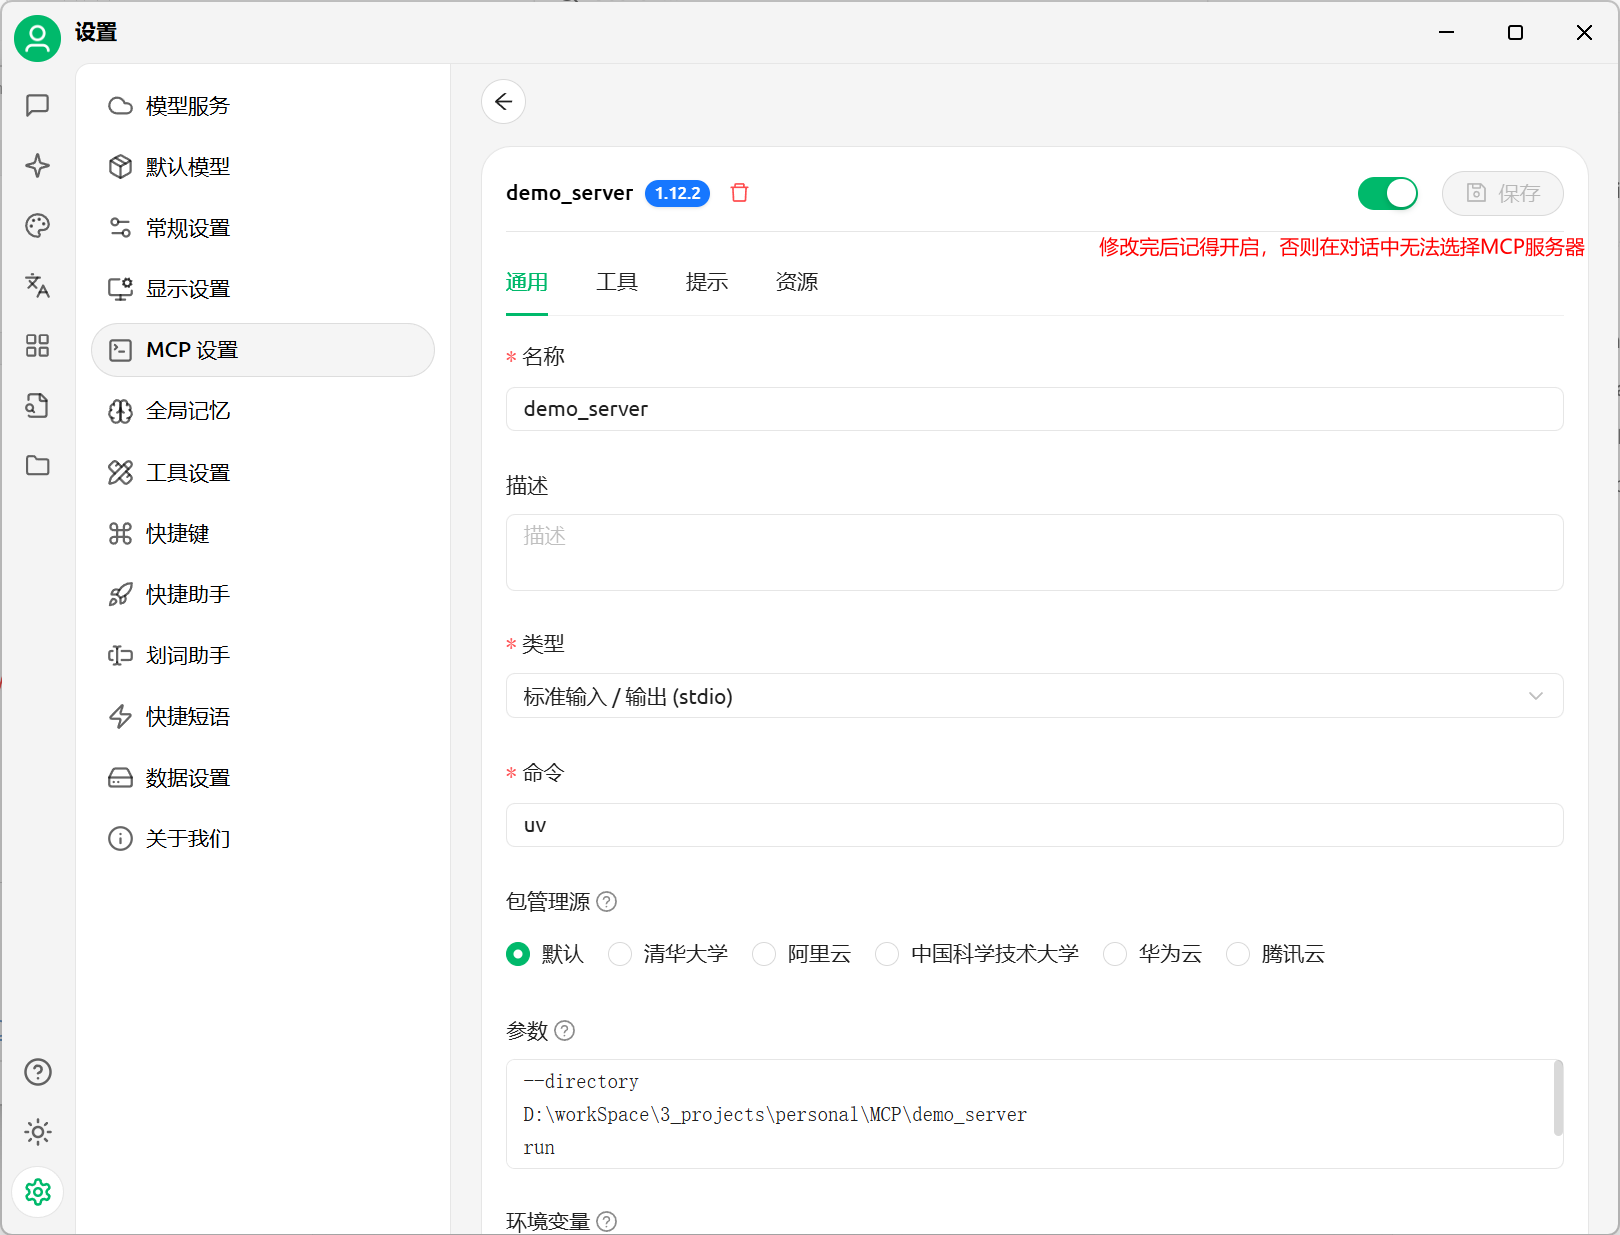Open the mini apps grid icon
The image size is (1620, 1235).
point(38,346)
